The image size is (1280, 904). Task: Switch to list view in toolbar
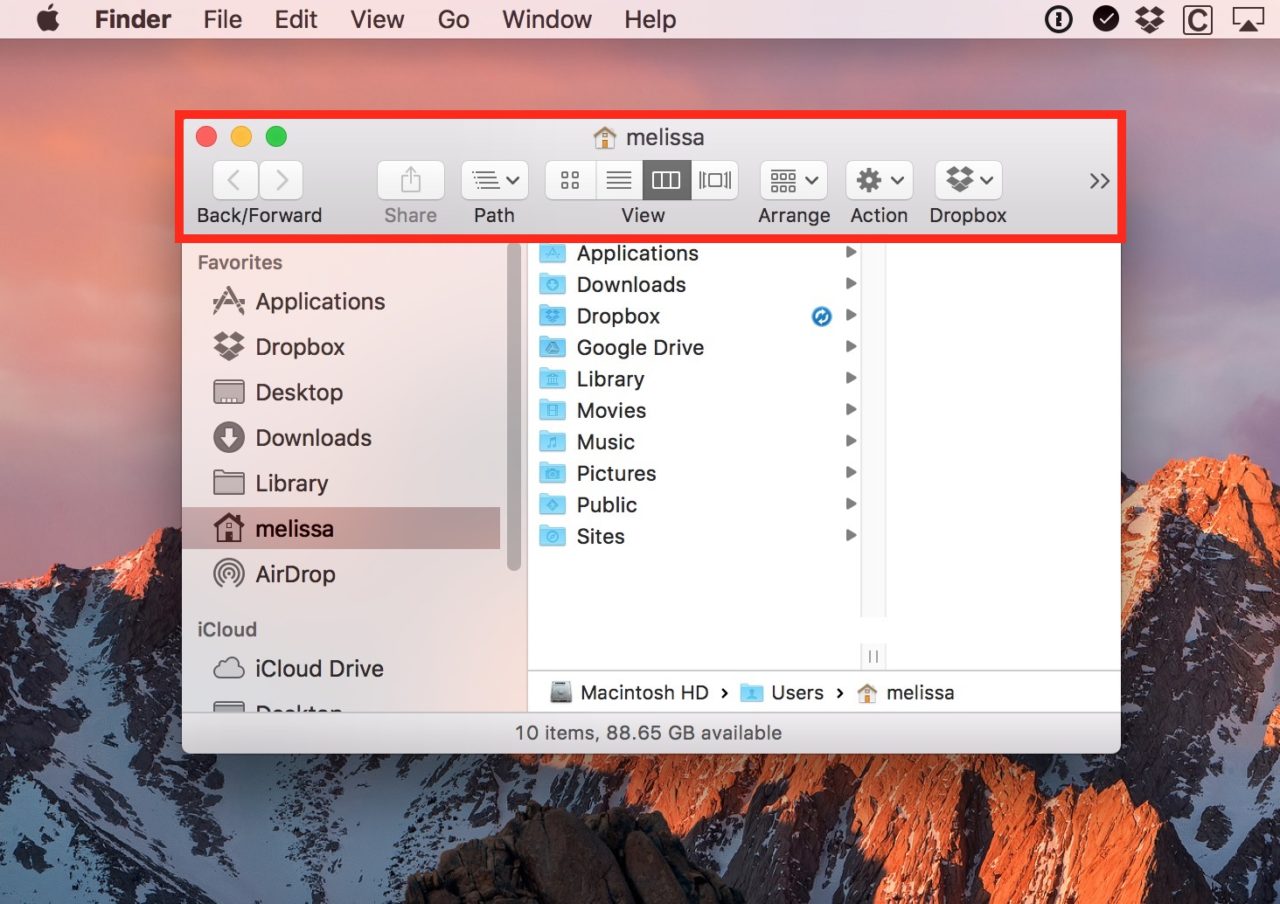(x=618, y=180)
